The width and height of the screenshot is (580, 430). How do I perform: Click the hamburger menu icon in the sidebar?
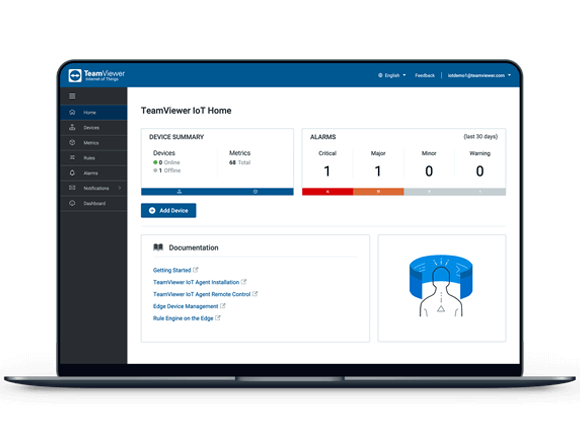pyautogui.click(x=72, y=96)
